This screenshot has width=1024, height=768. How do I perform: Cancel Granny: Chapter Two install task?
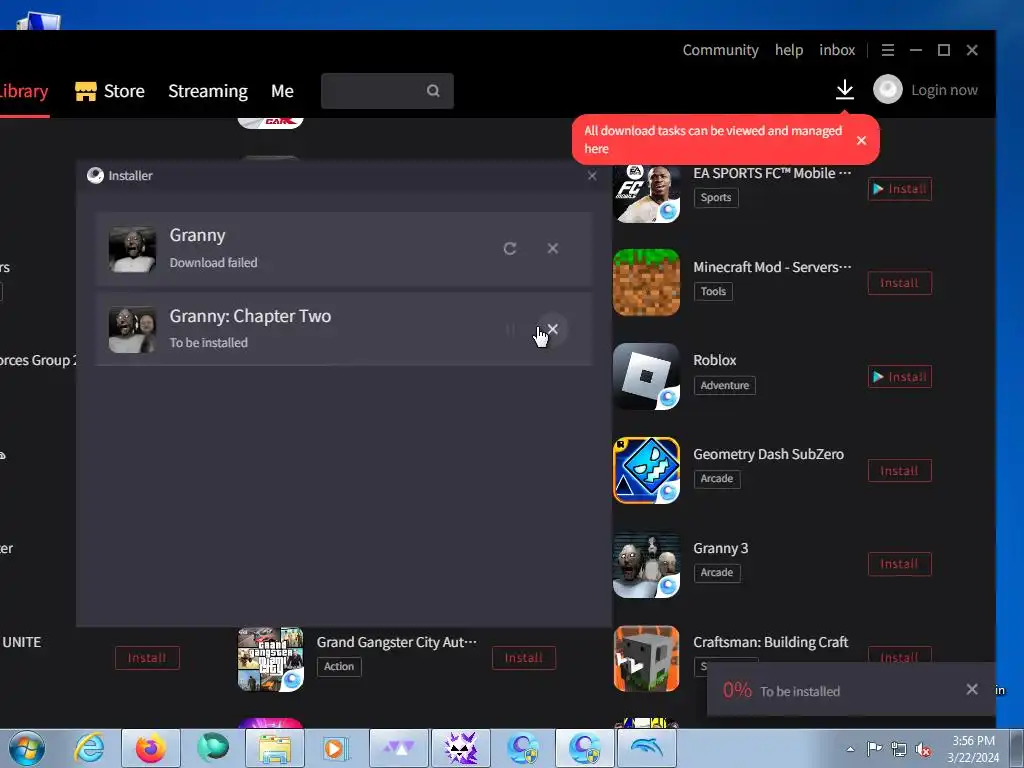pos(552,328)
